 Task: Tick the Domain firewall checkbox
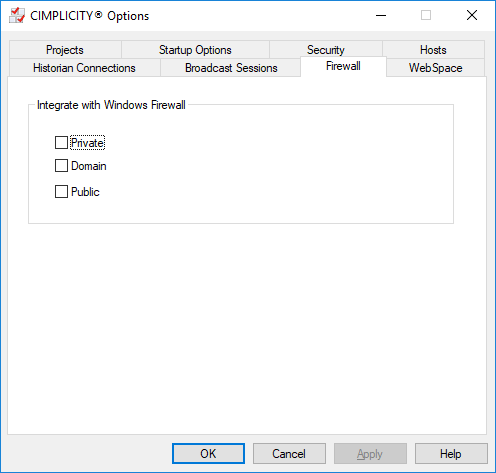61,166
